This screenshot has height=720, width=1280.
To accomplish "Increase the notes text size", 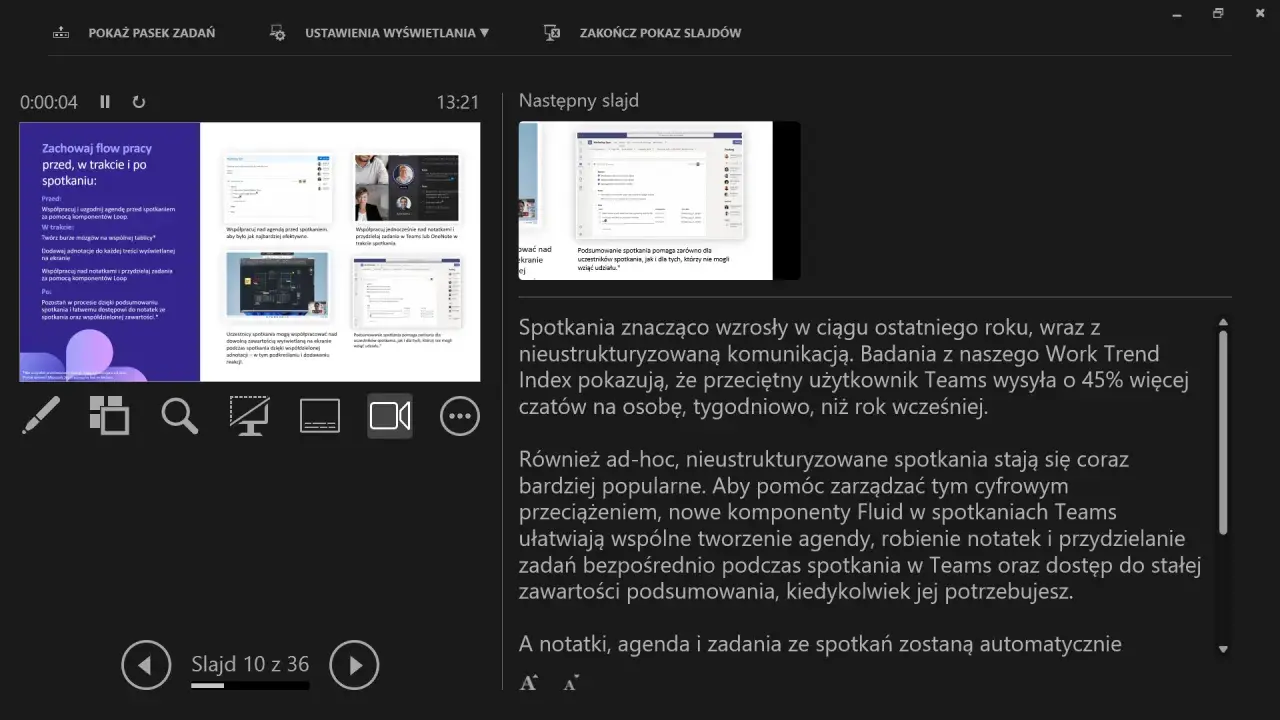I will click(x=529, y=683).
